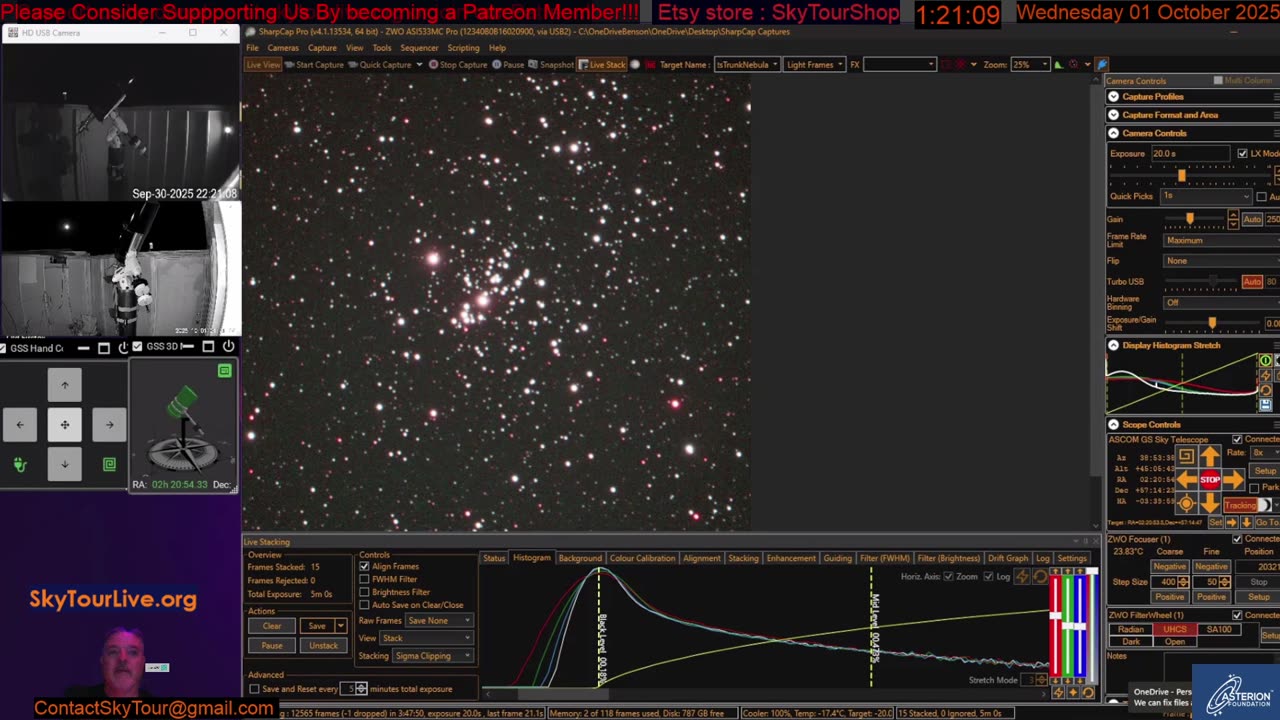Click the spiral search icon in Scope Controls
Viewport: 1280px width, 720px height.
1186,456
